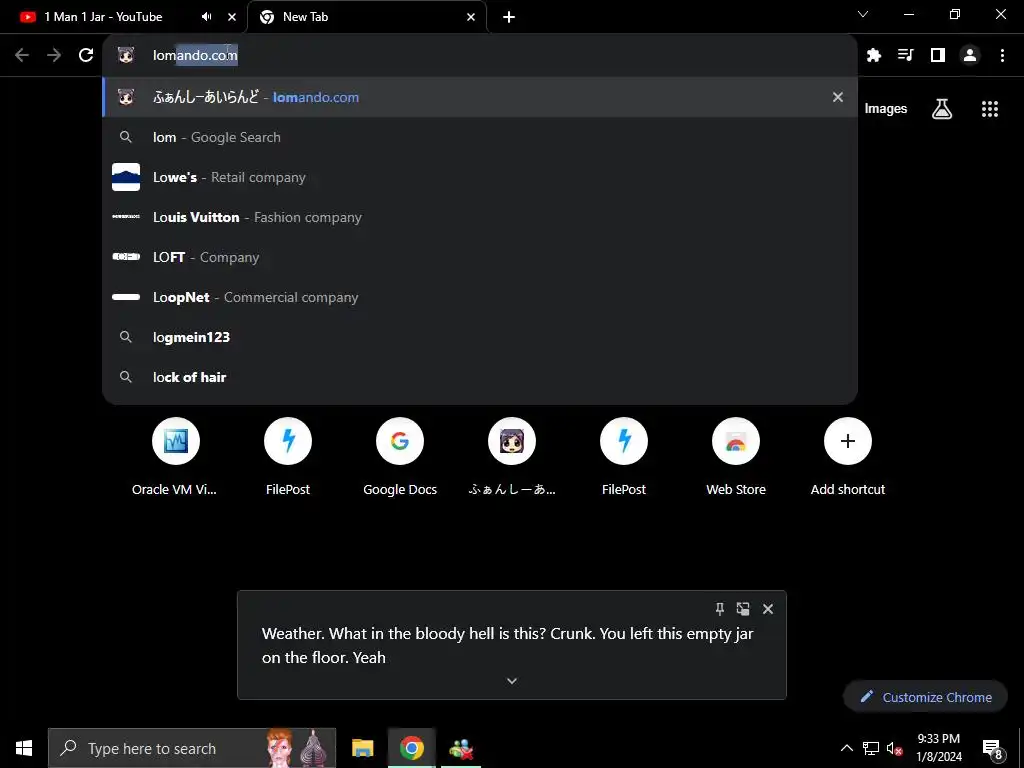Click the Add shortcut button

(848, 457)
